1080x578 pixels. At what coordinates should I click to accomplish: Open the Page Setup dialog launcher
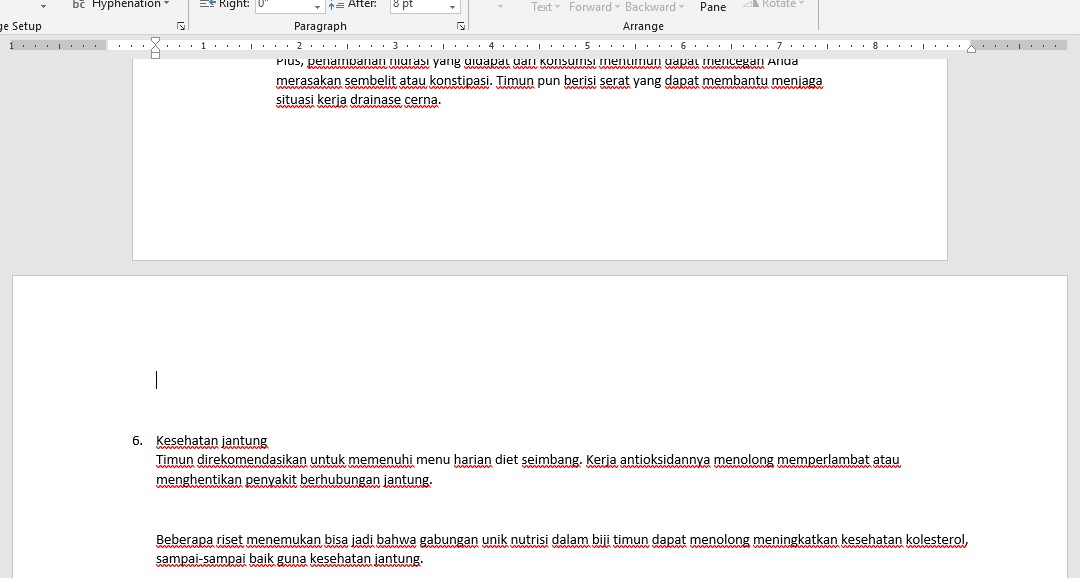[181, 26]
